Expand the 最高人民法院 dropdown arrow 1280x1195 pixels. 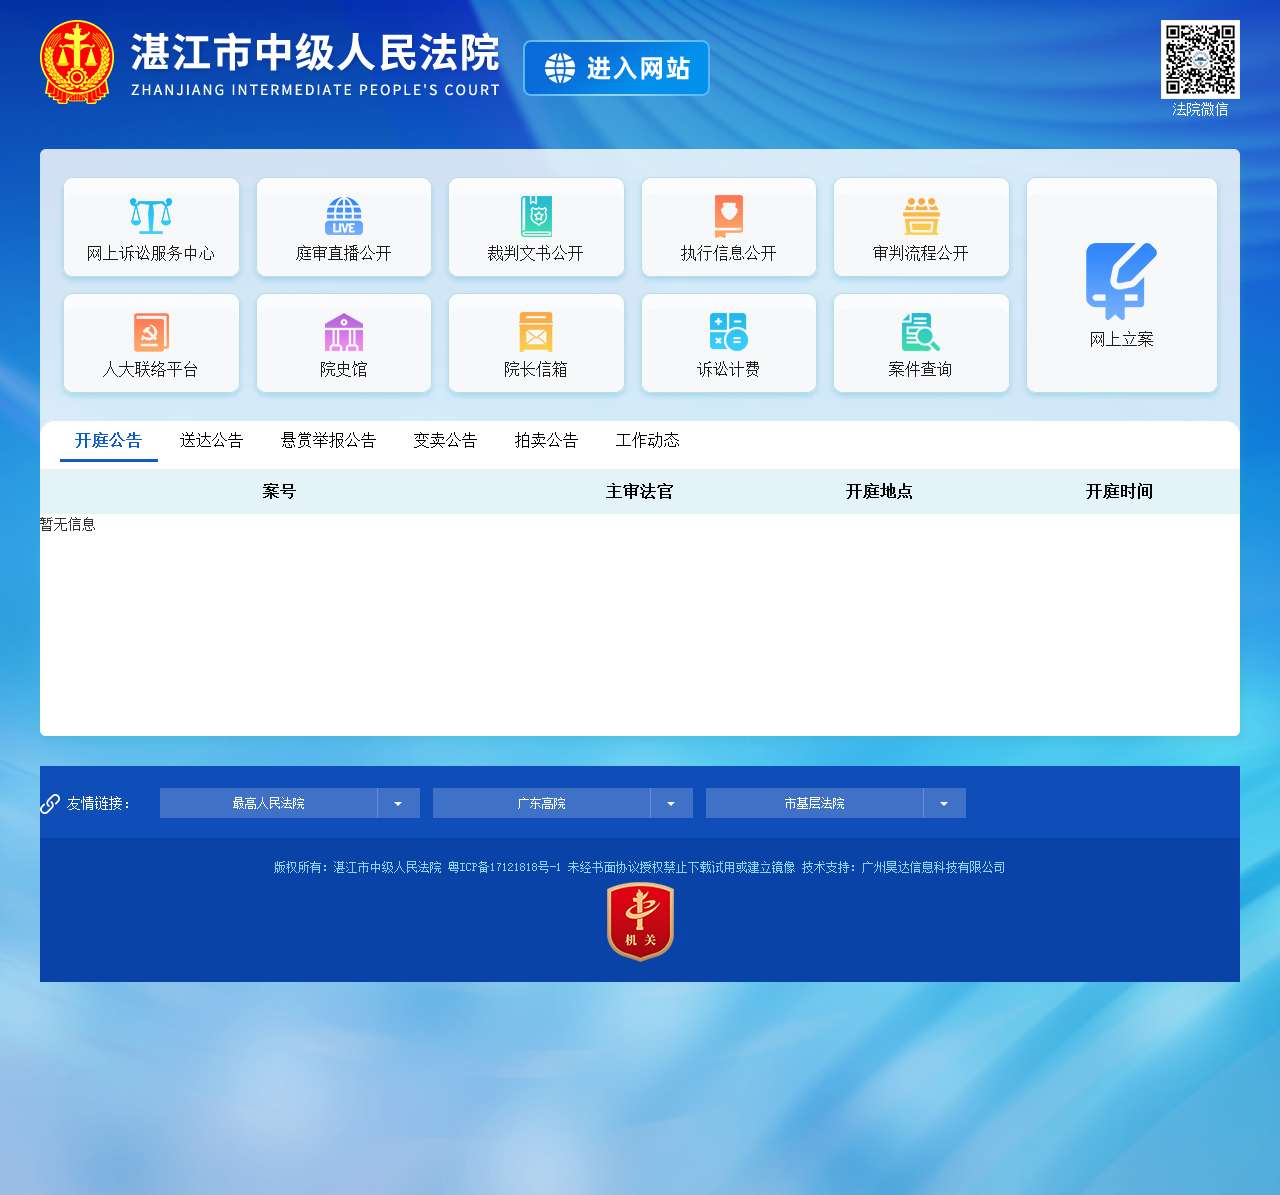(x=398, y=803)
